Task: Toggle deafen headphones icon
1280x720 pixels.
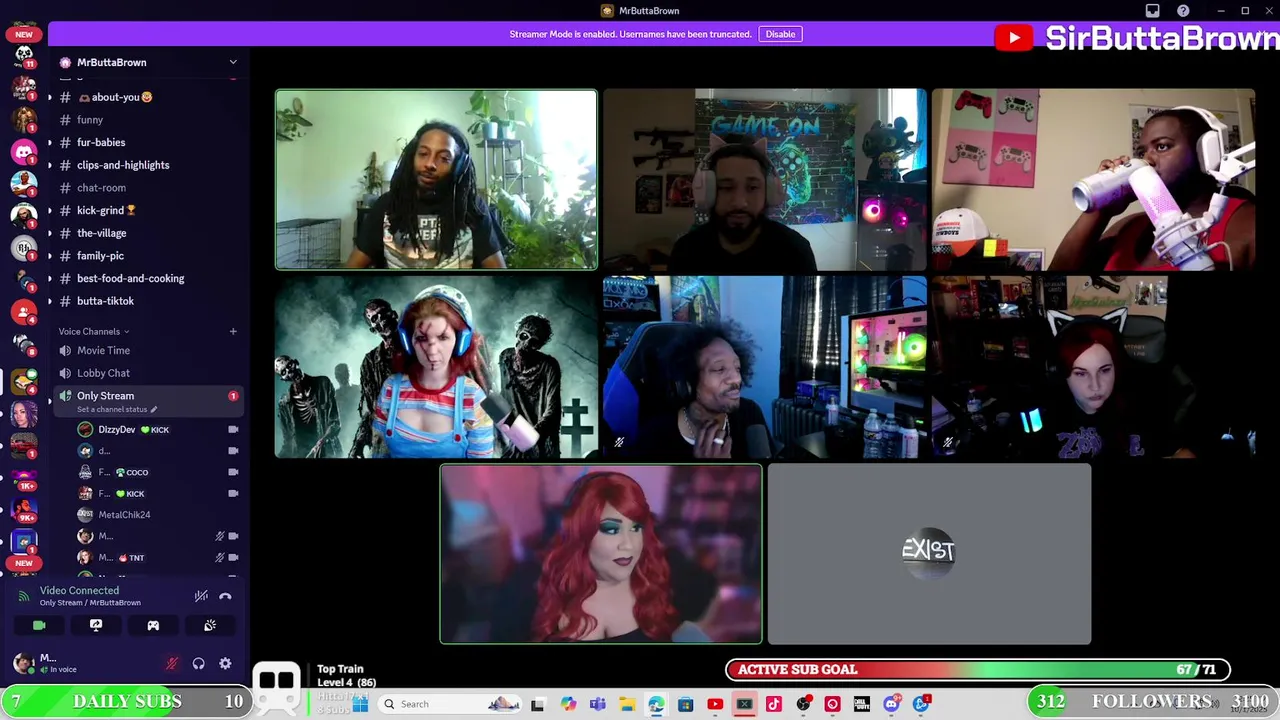Action: 198,663
